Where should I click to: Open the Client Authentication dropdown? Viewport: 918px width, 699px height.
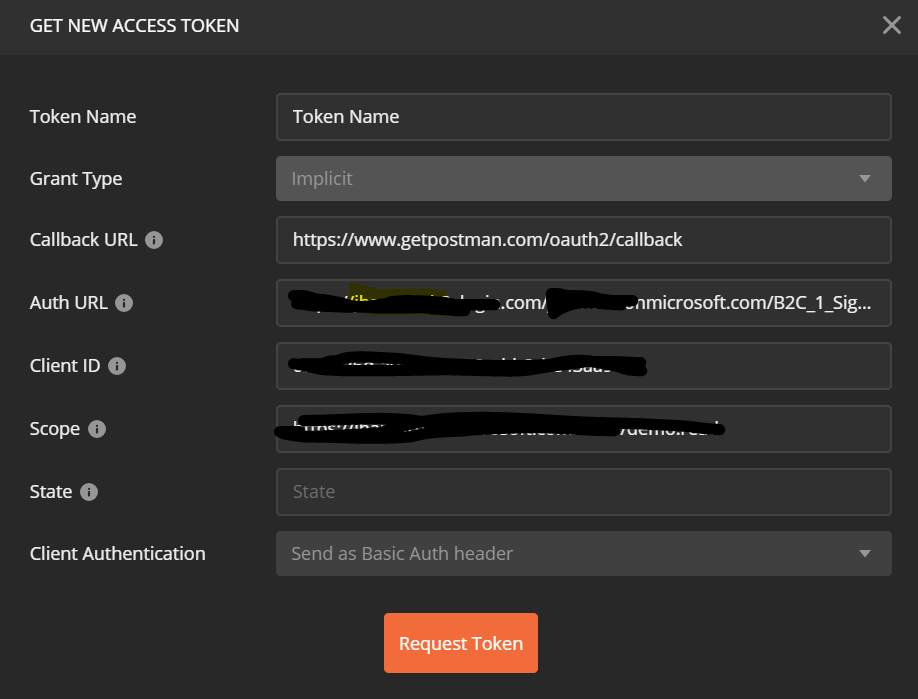(583, 553)
